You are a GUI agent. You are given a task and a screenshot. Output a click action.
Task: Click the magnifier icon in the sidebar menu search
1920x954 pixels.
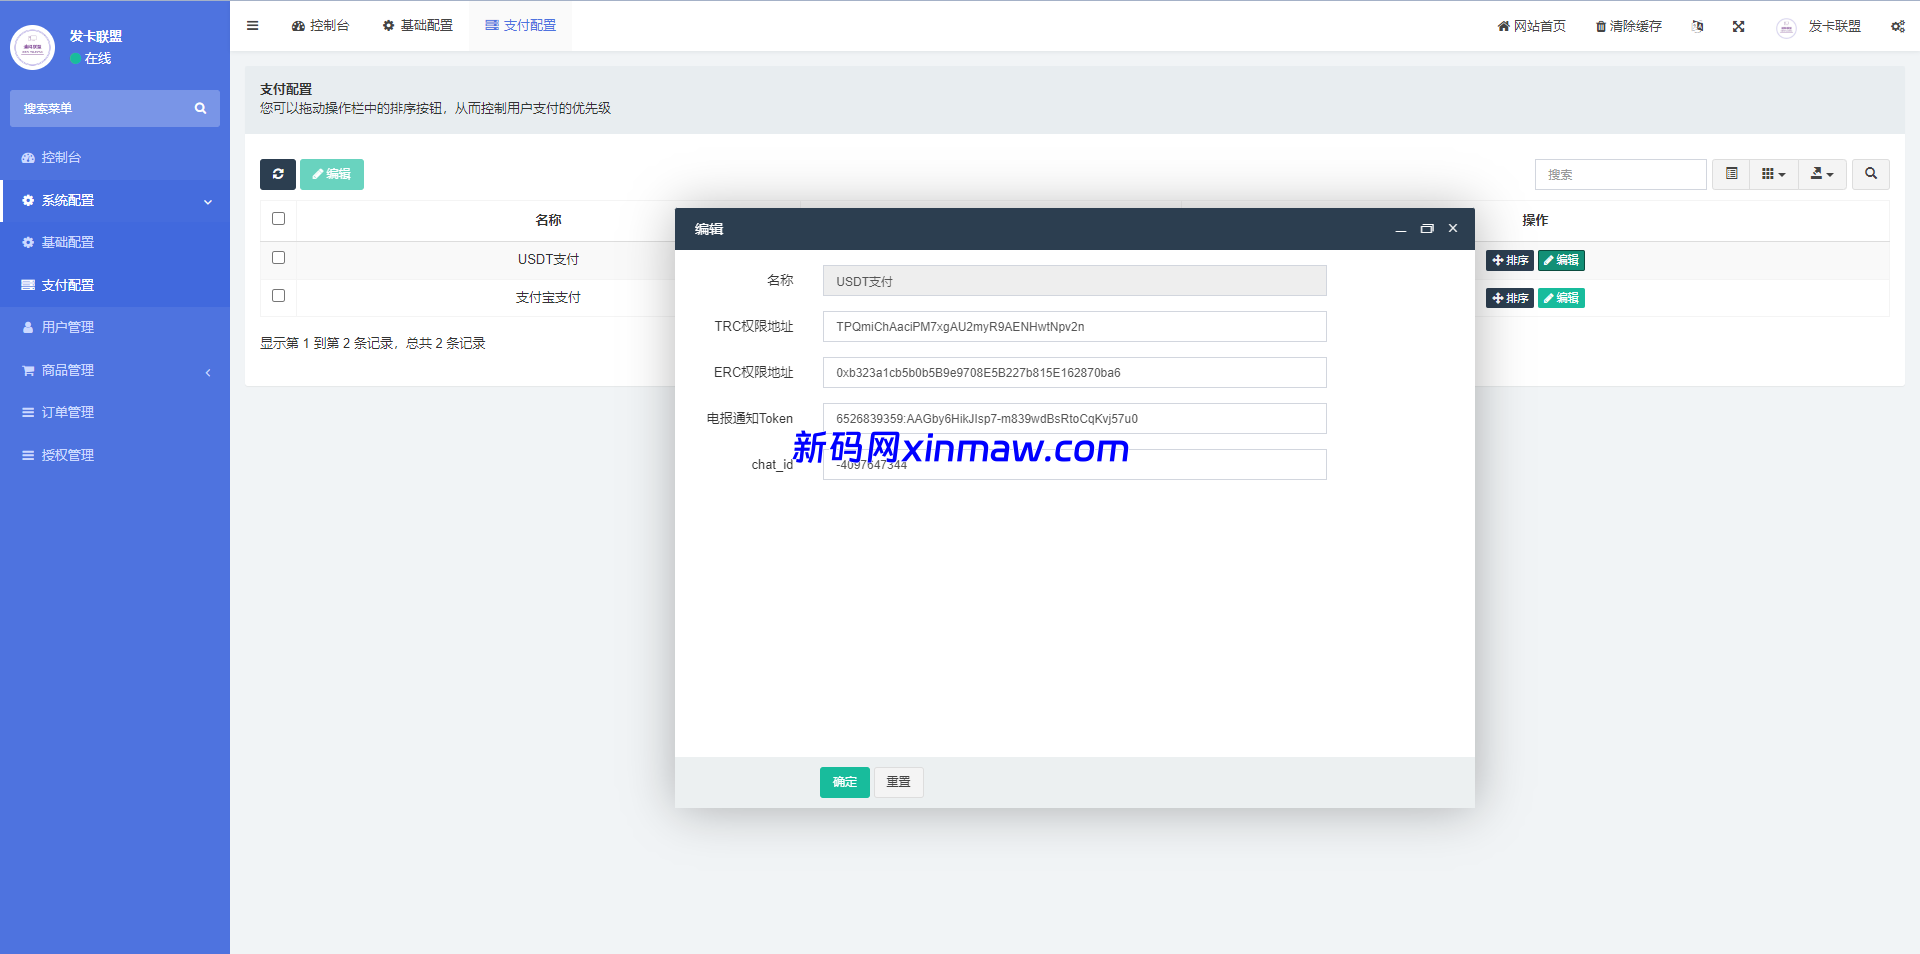(x=200, y=109)
